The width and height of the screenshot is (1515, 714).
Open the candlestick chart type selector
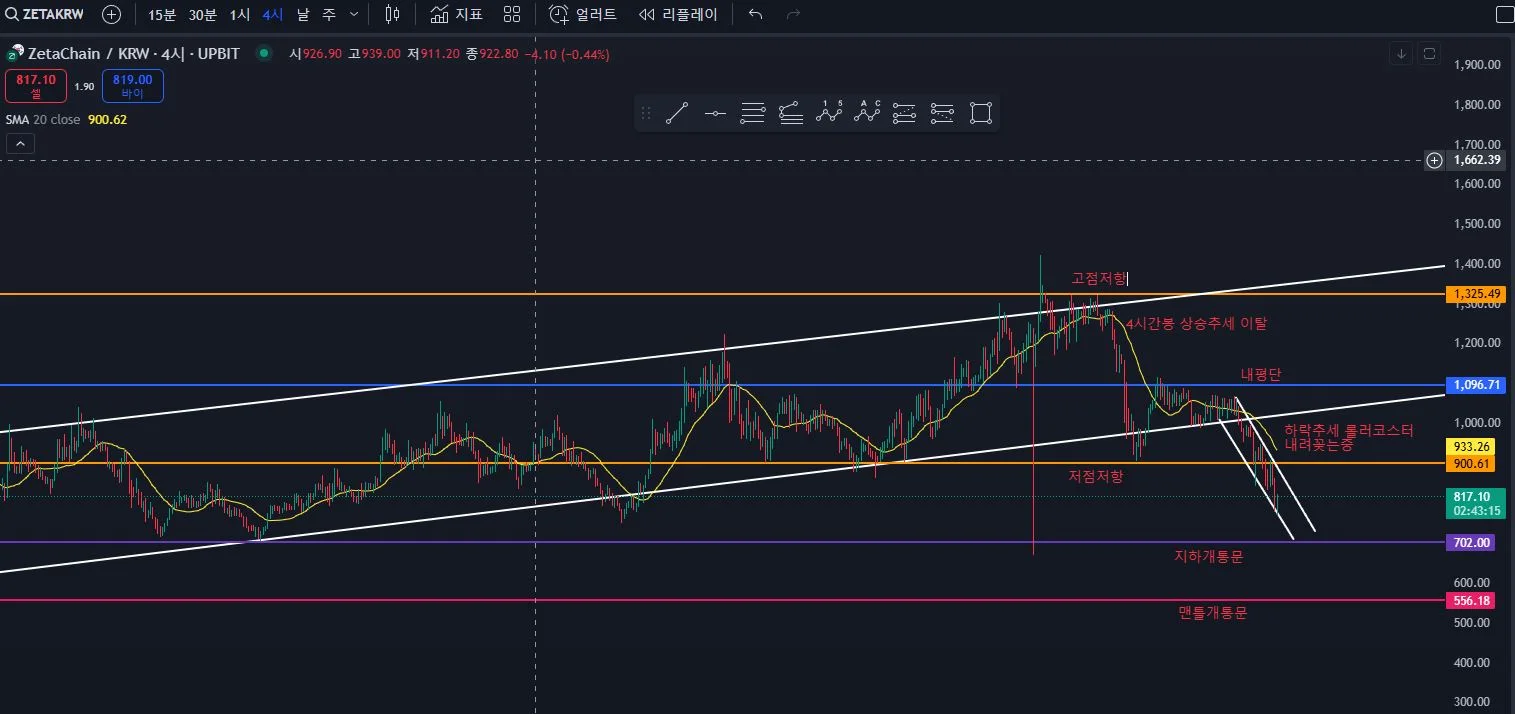[392, 15]
